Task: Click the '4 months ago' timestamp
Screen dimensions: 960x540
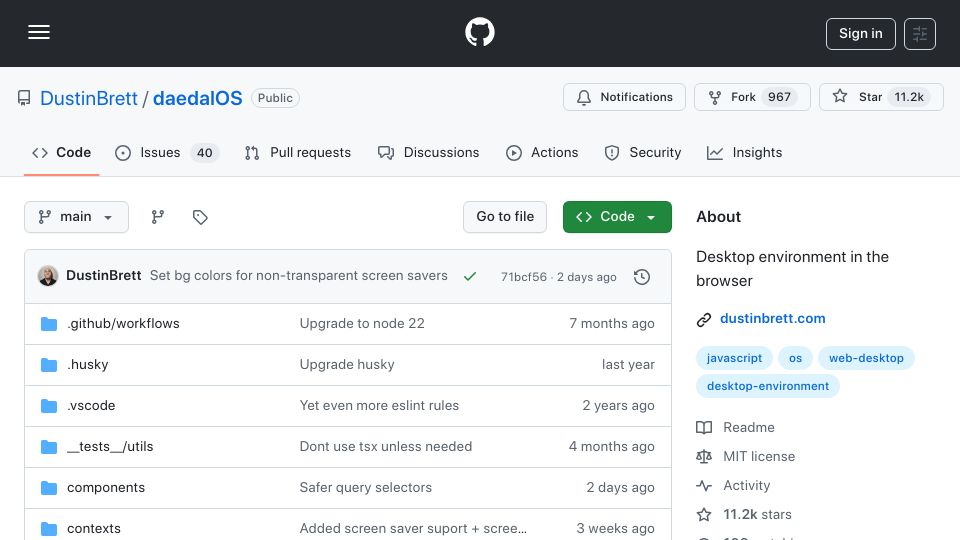Action: pyautogui.click(x=612, y=446)
